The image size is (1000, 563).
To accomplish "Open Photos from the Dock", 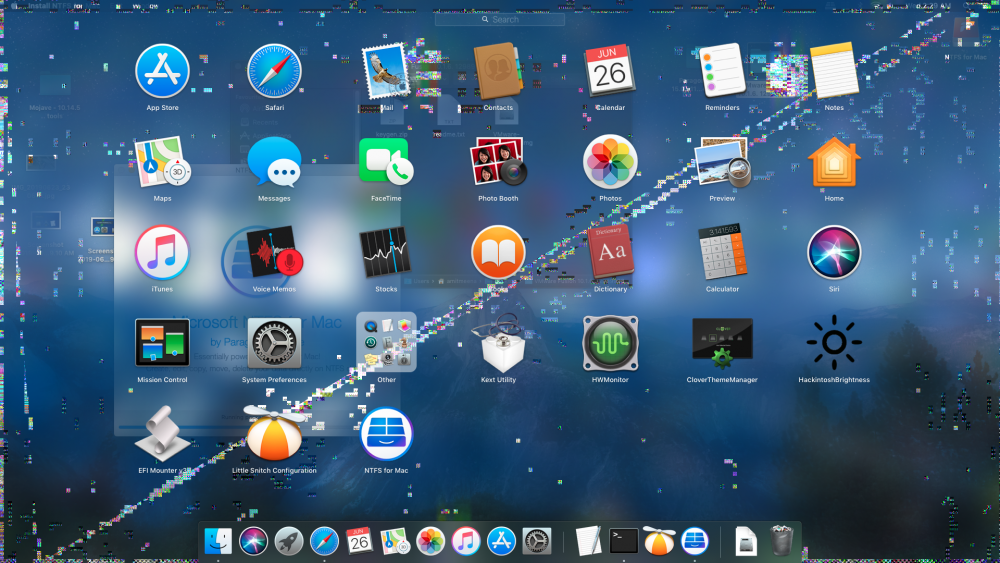I will click(430, 541).
